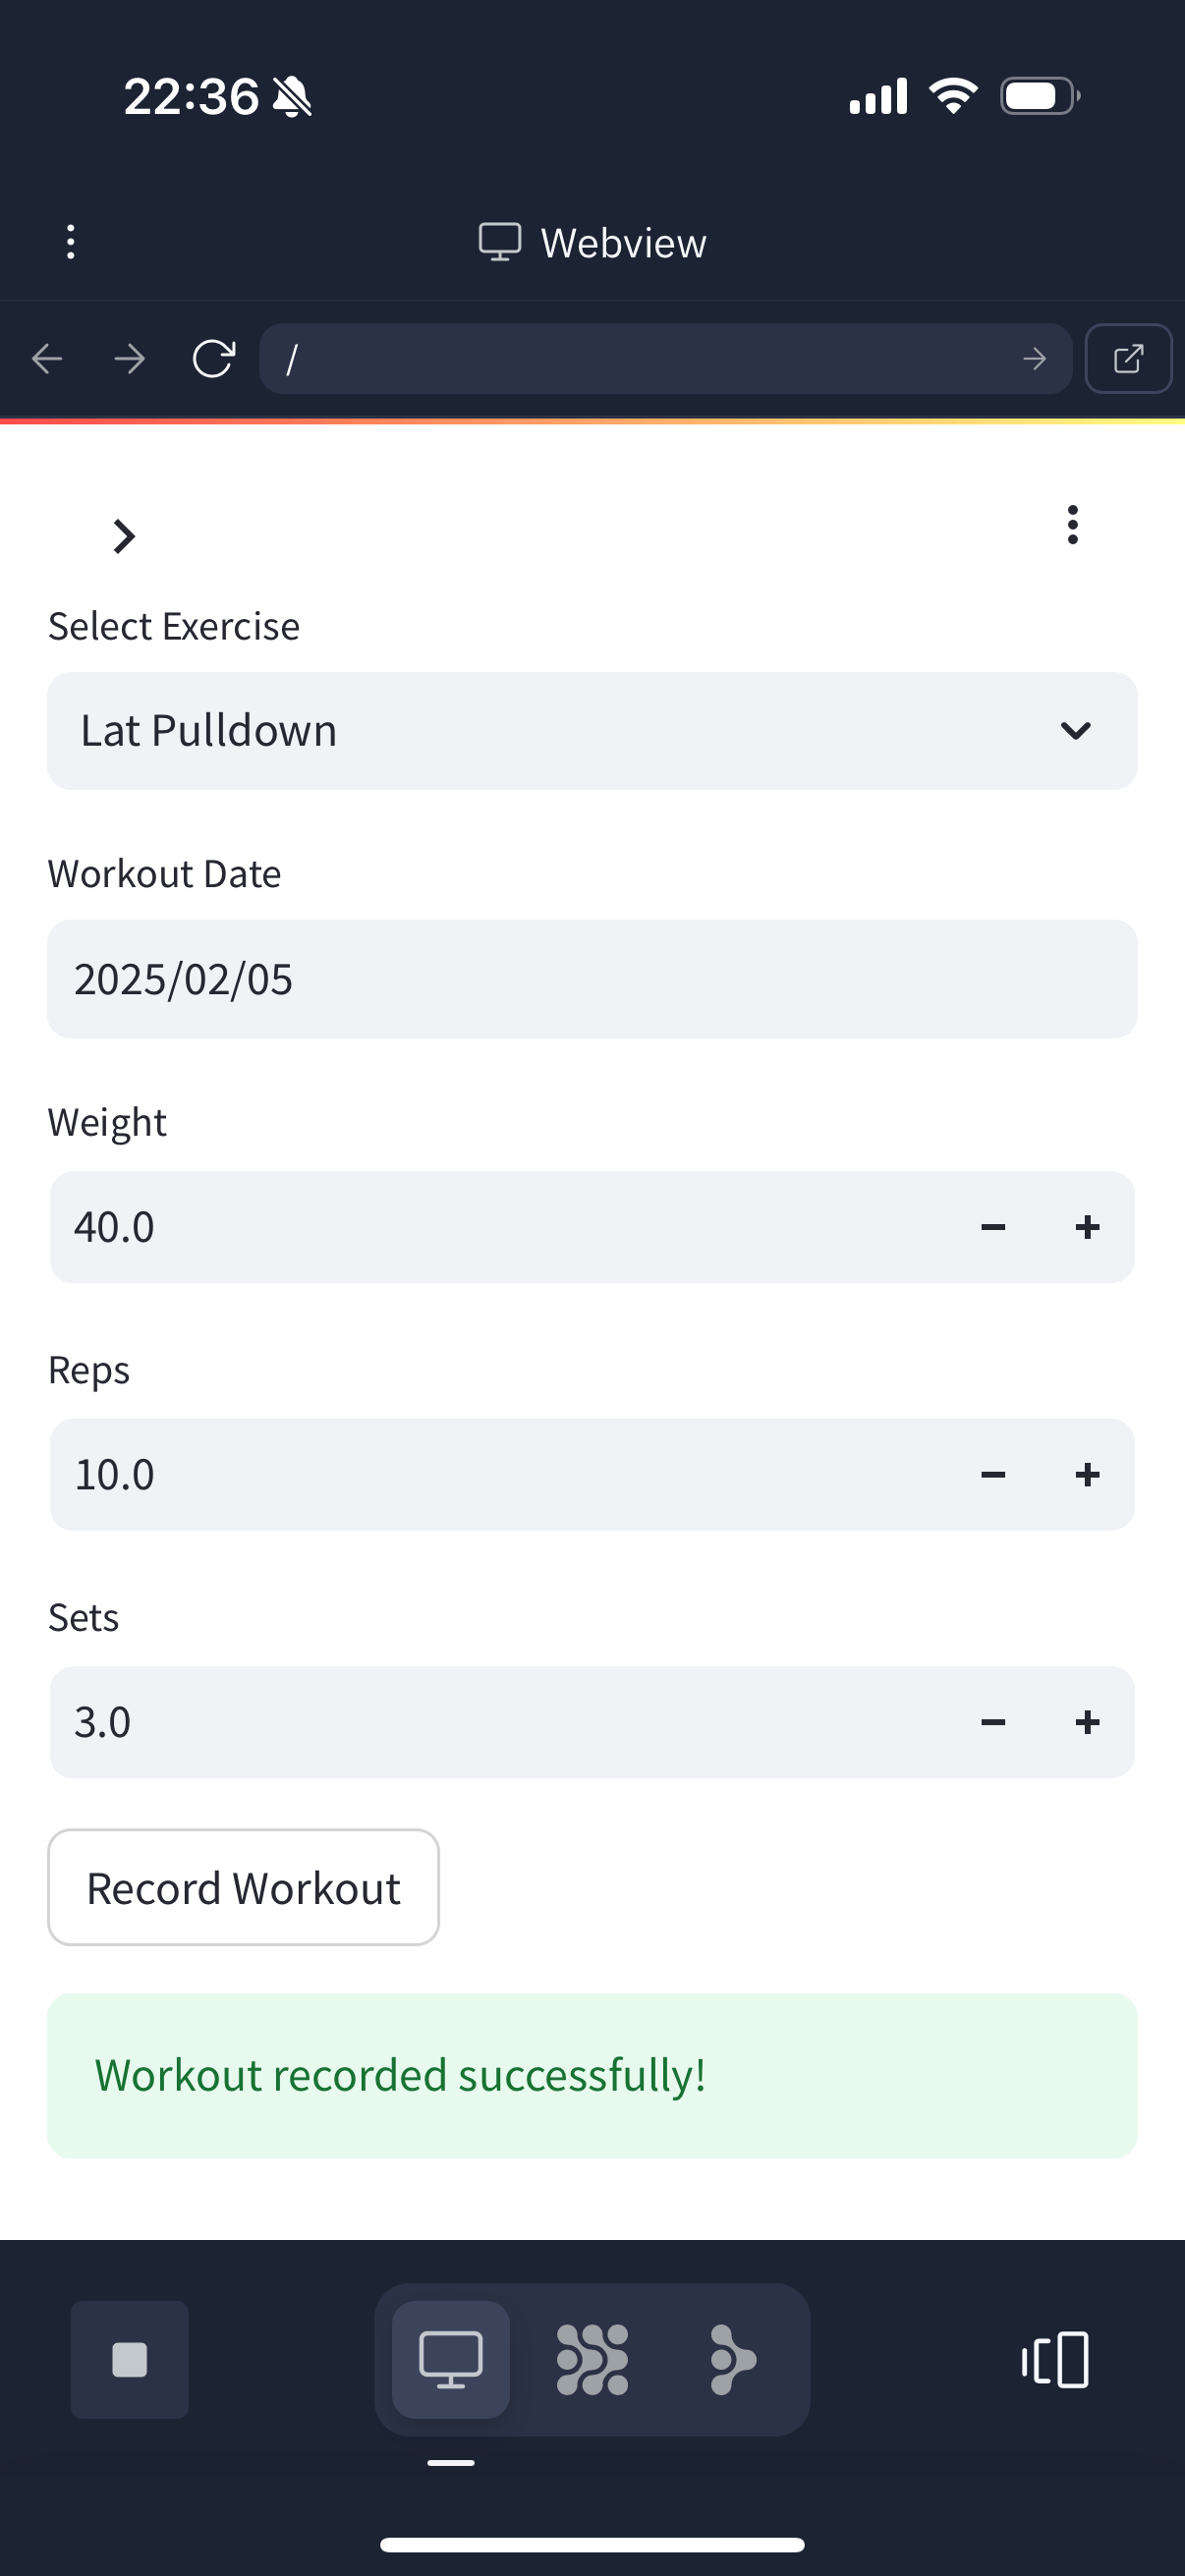The width and height of the screenshot is (1185, 2576).
Task: Expand the collapsed sidebar chevron
Action: 123,537
